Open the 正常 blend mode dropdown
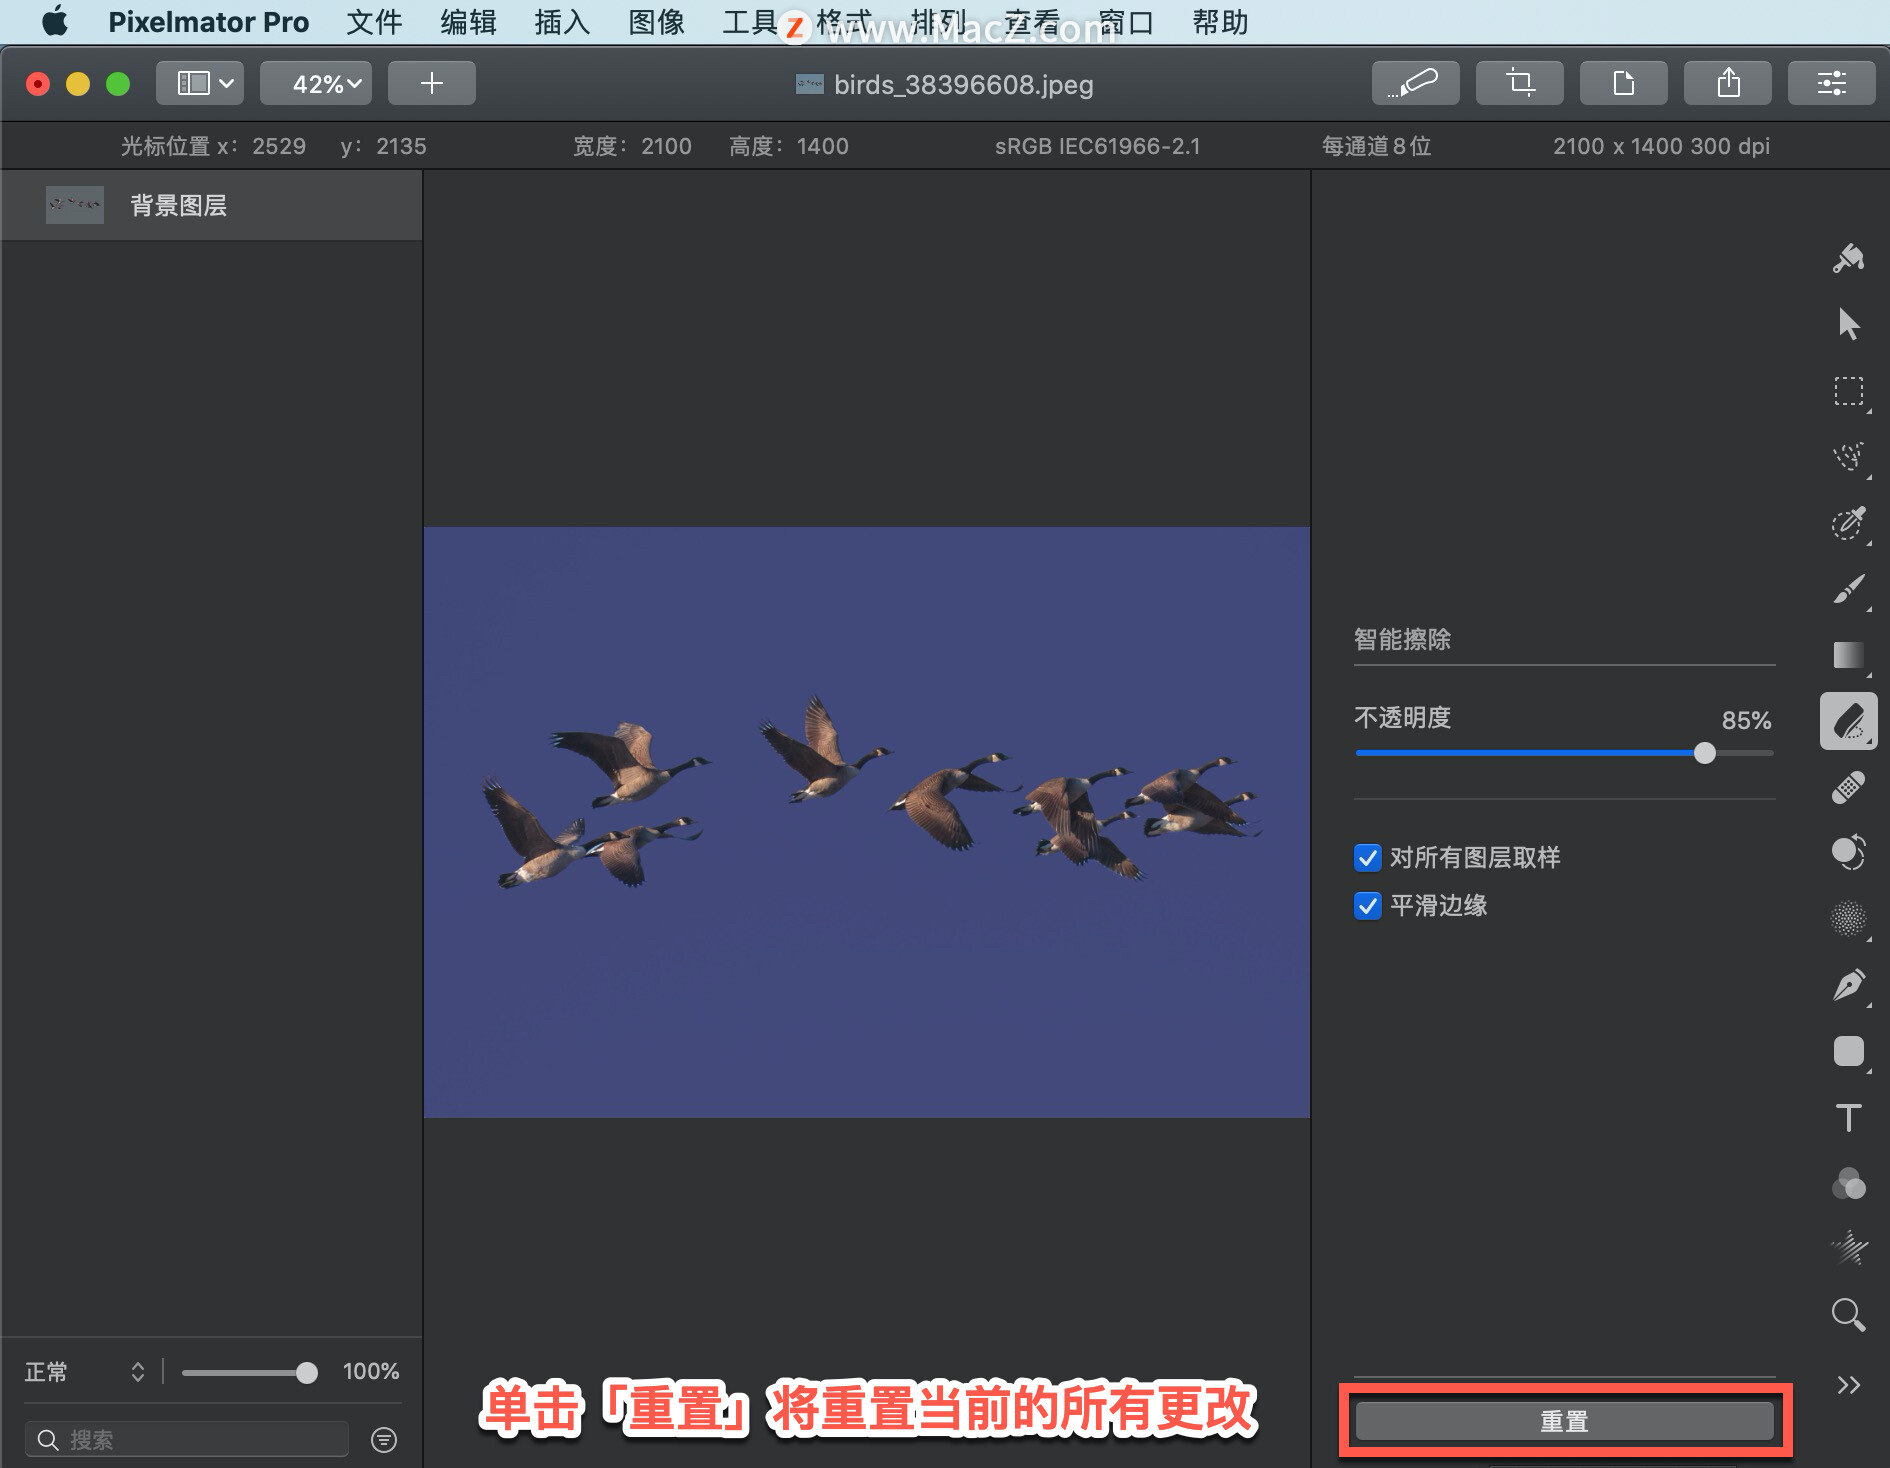This screenshot has width=1890, height=1468. click(84, 1371)
